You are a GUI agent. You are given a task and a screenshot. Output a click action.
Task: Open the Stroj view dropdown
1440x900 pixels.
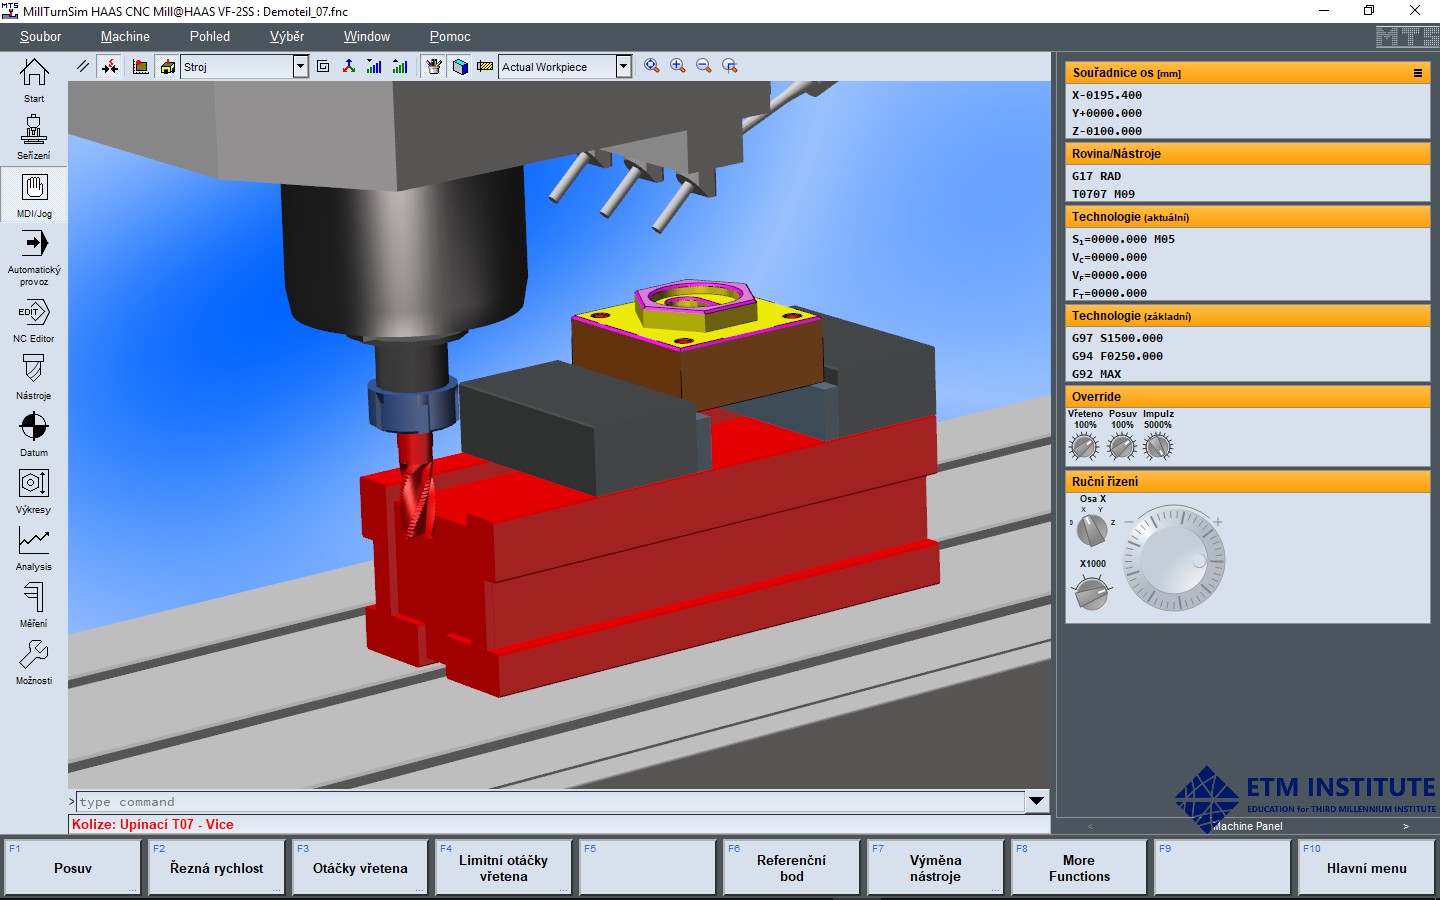(300, 66)
